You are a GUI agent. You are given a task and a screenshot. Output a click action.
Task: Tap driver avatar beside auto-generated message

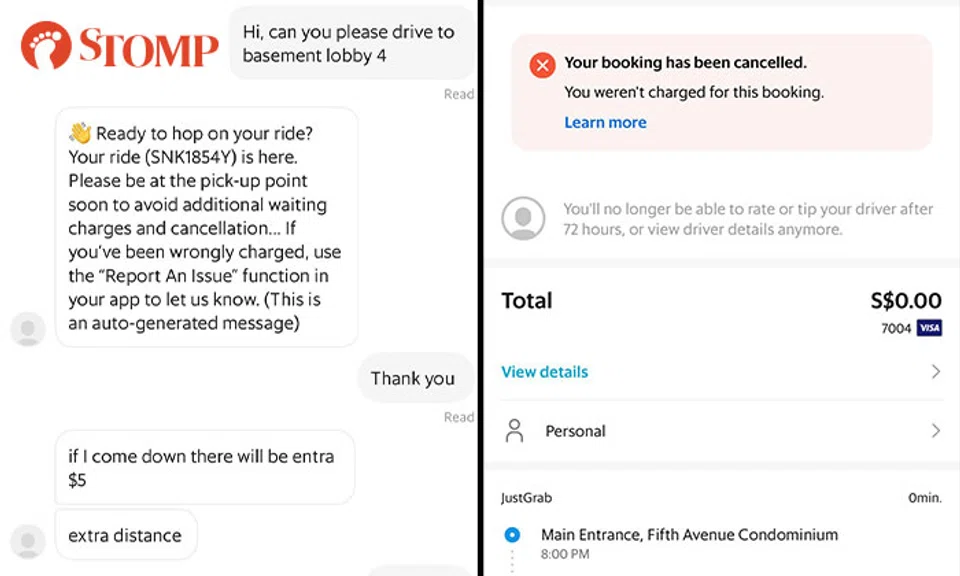28,329
